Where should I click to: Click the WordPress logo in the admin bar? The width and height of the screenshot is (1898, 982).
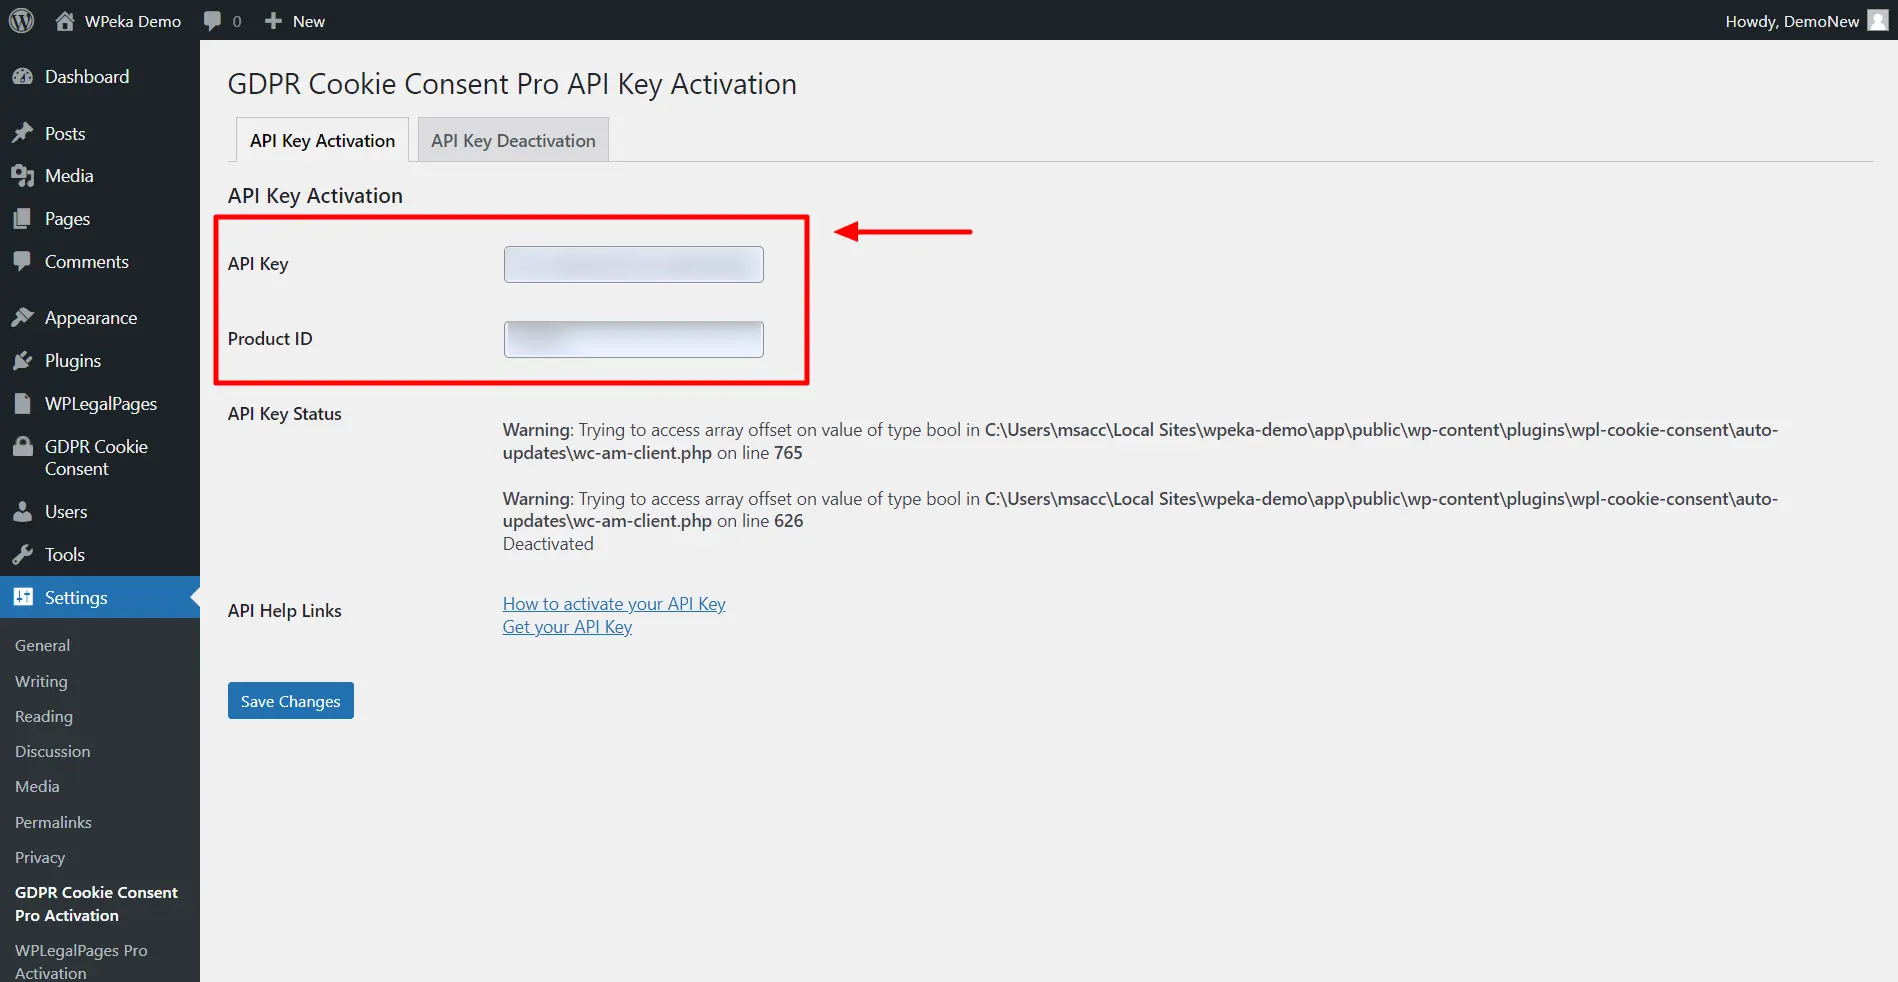click(x=21, y=20)
